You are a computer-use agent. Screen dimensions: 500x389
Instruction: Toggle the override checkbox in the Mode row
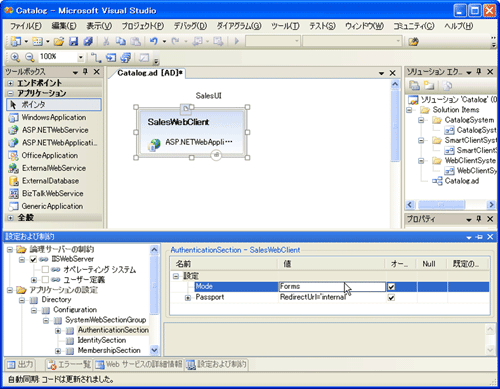tap(391, 287)
